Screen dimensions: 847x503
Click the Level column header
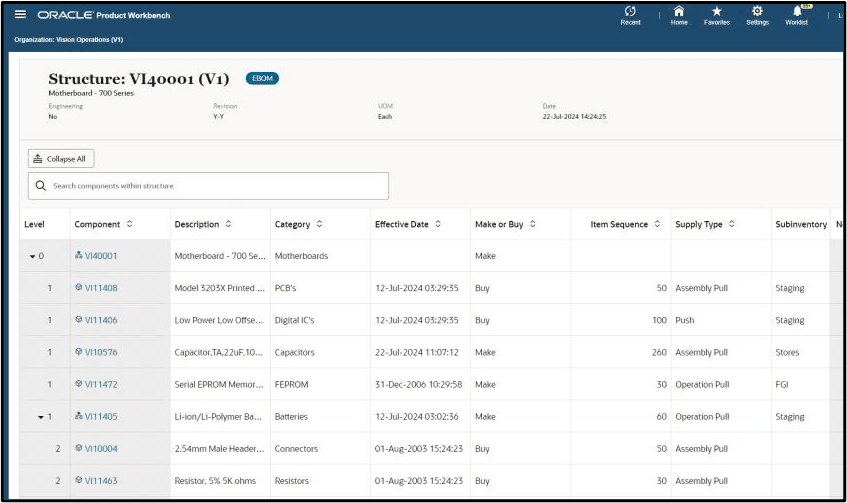[x=34, y=224]
